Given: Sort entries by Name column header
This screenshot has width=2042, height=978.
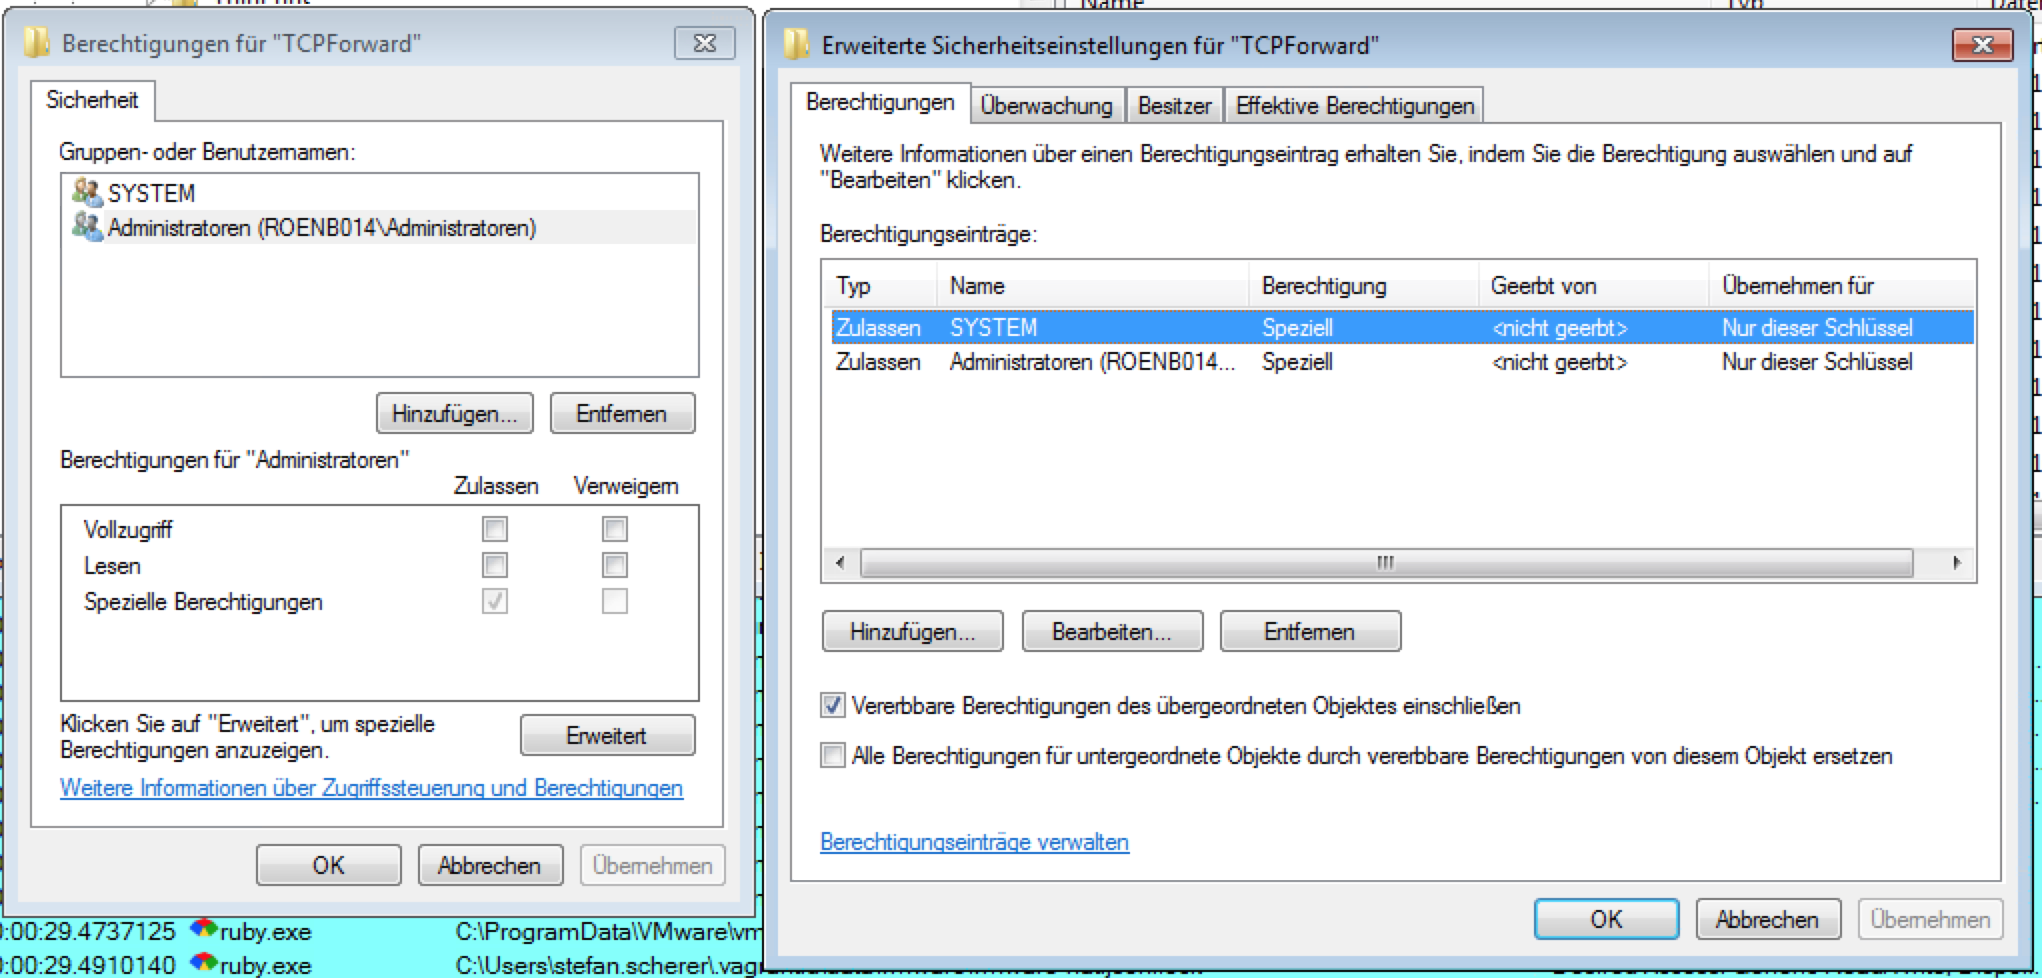Looking at the screenshot, I should (1093, 286).
